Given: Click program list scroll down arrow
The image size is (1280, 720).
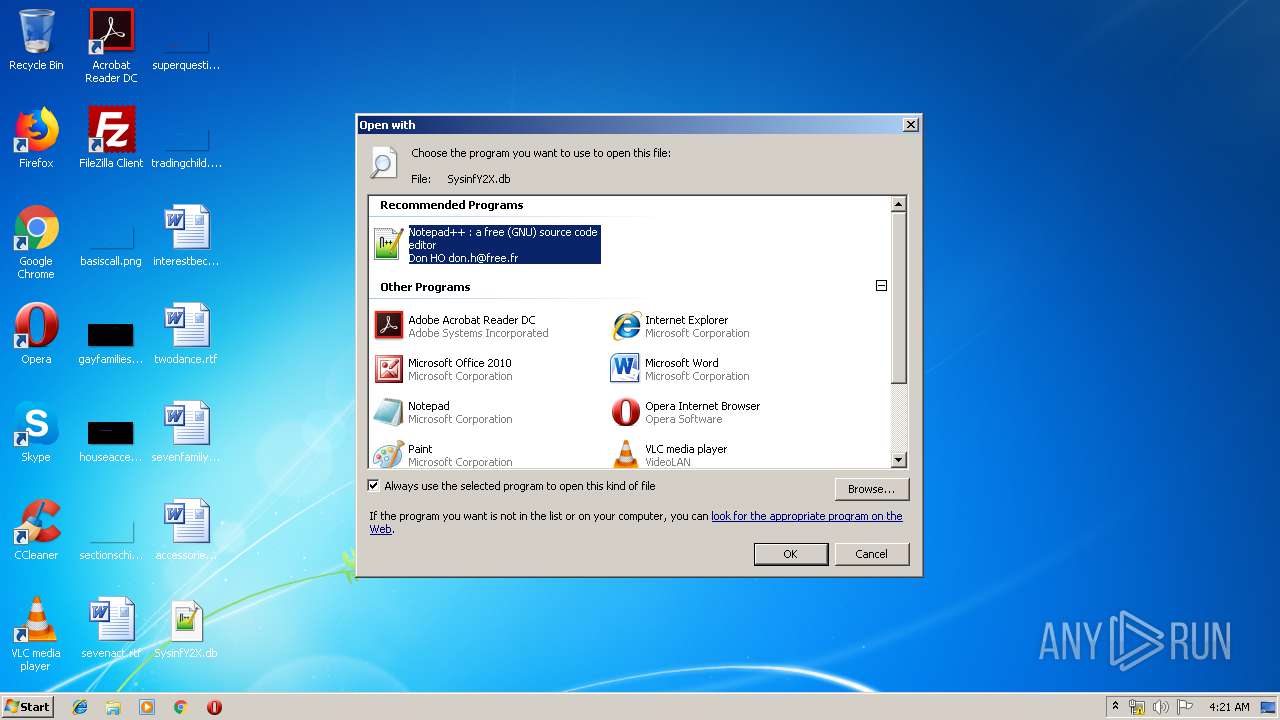Looking at the screenshot, I should [898, 460].
